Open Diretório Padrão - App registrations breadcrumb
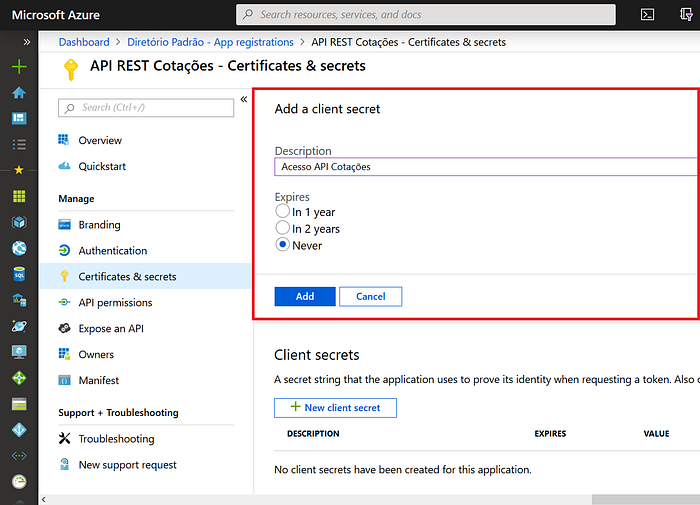The image size is (700, 505). click(210, 42)
